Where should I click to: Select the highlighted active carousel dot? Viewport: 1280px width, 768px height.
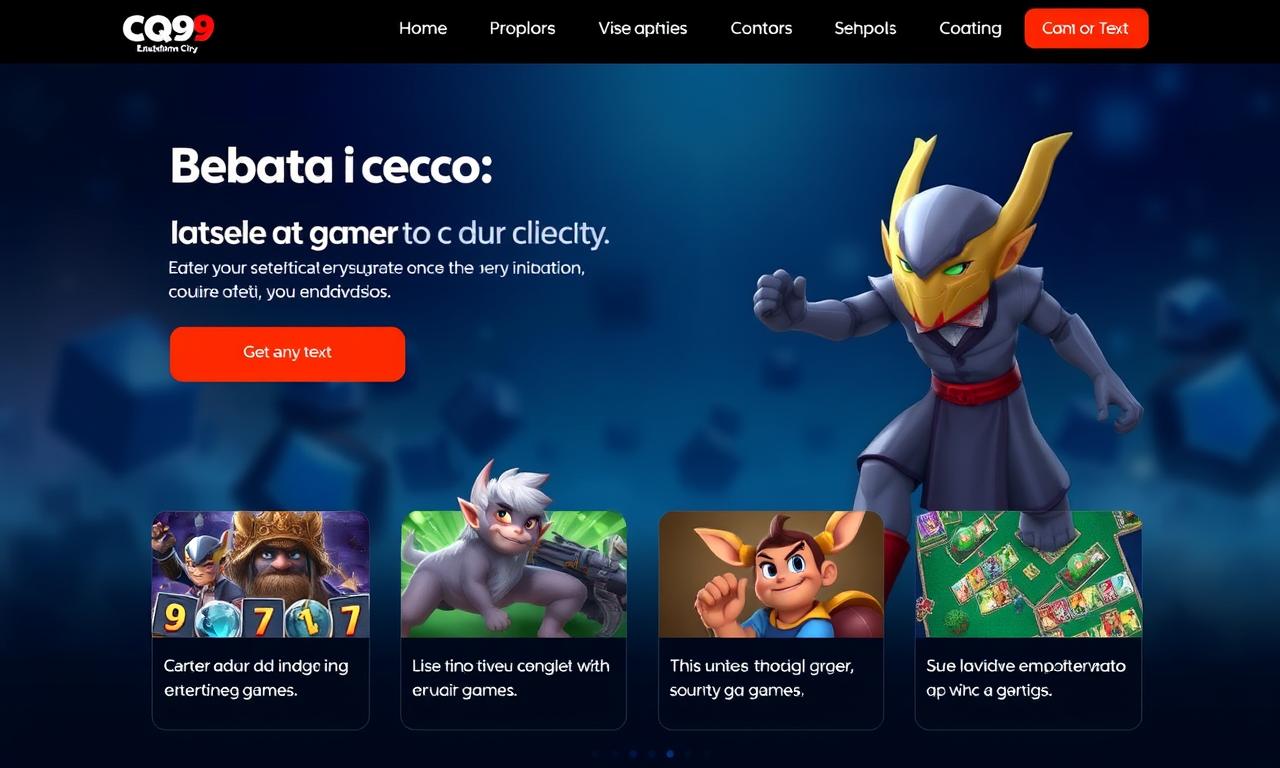[670, 753]
